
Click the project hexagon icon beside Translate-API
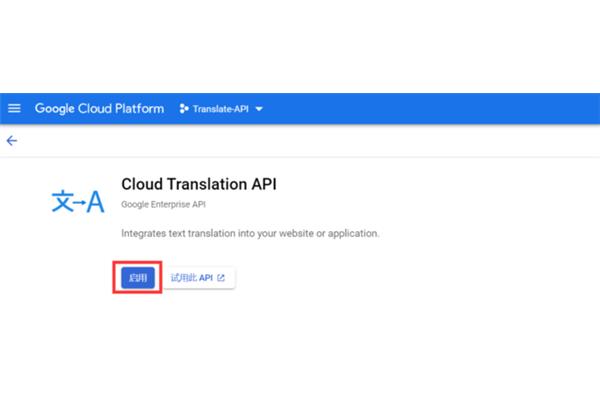184,109
